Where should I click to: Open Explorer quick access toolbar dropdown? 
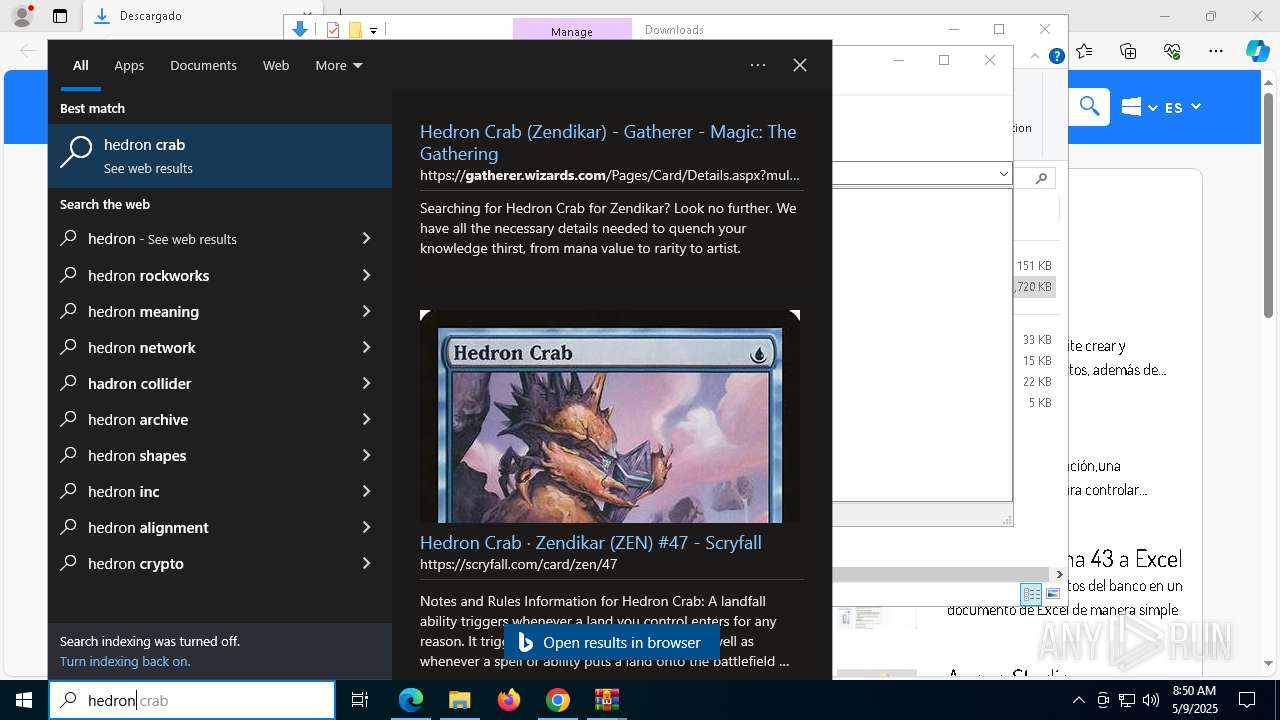(x=373, y=31)
